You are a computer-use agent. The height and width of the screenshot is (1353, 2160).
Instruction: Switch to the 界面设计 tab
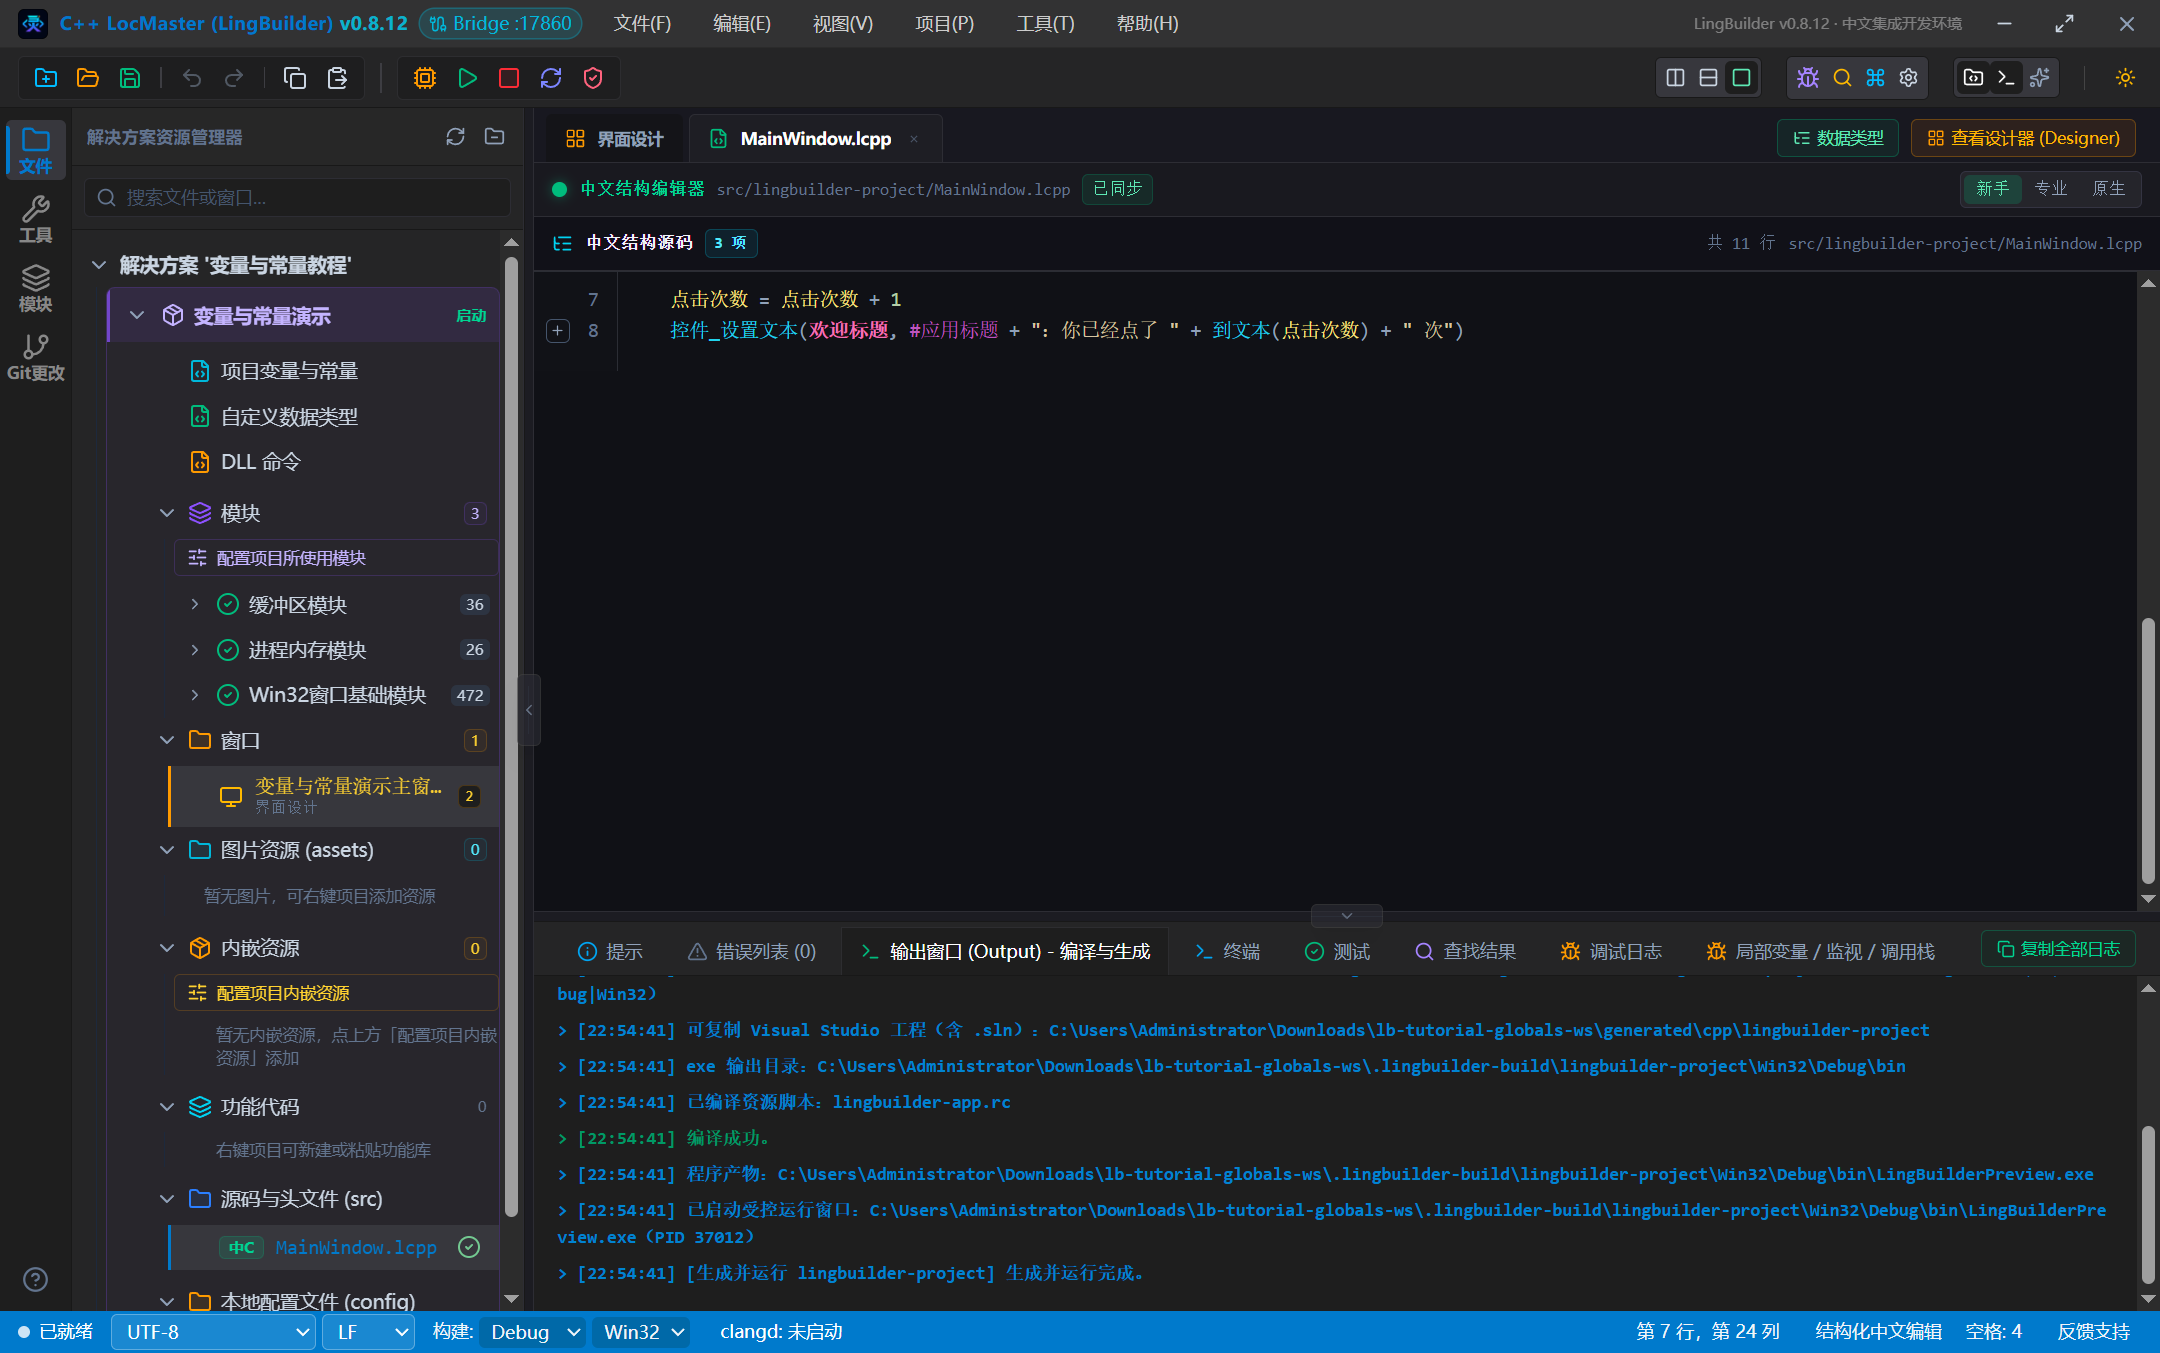[615, 139]
